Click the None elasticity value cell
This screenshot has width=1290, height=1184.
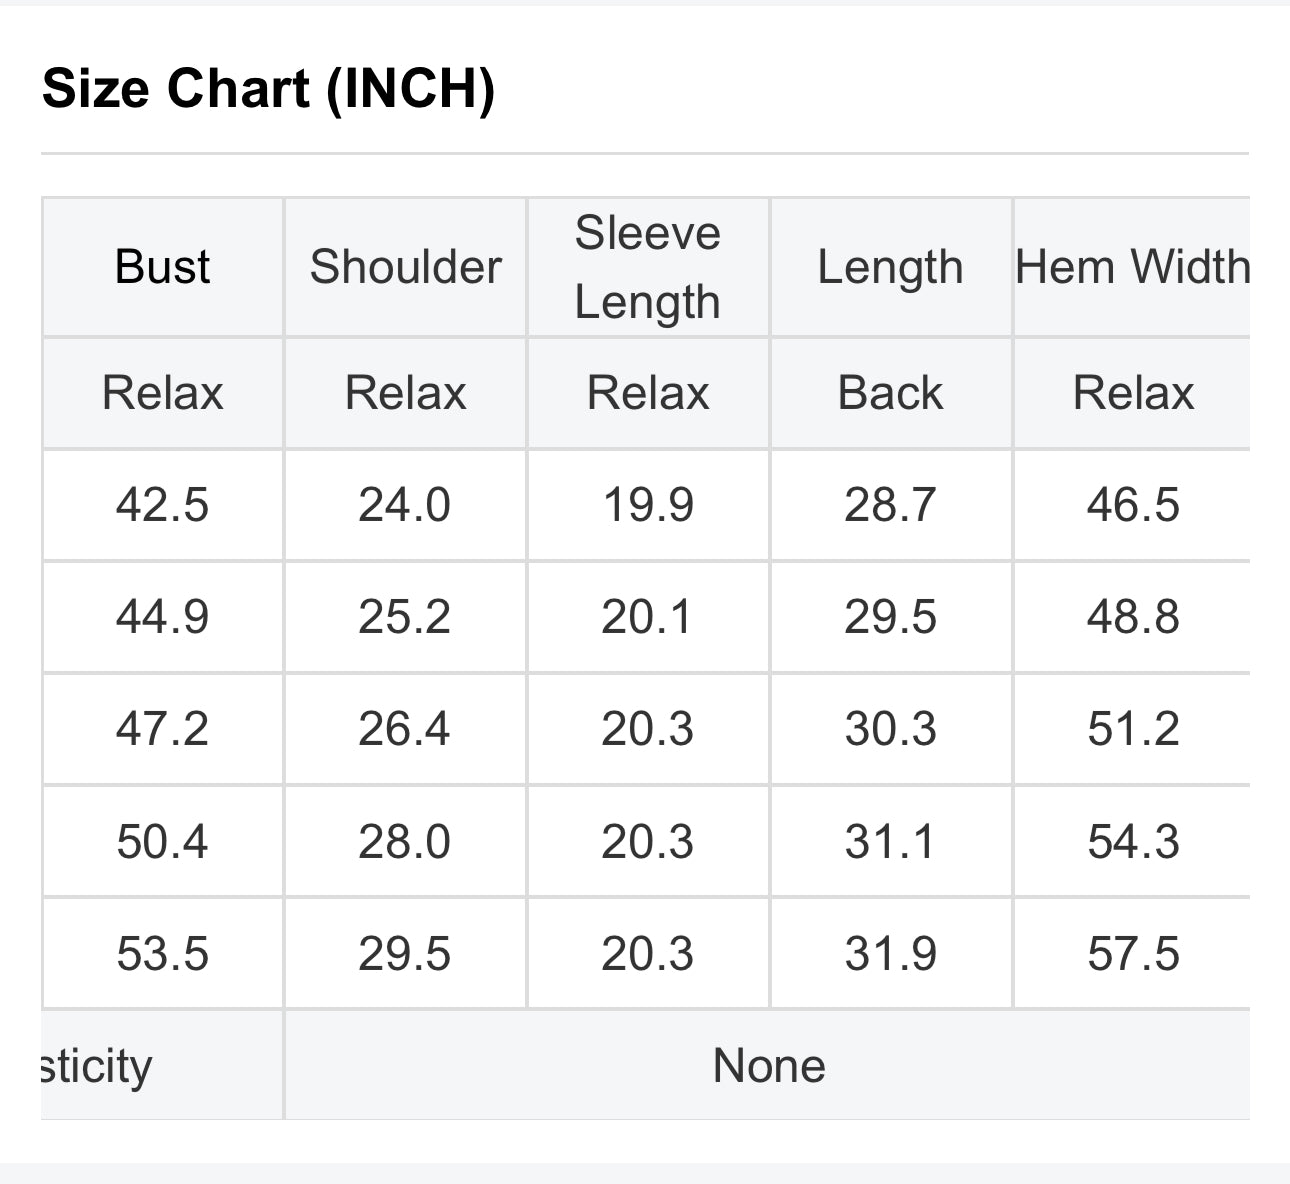[x=768, y=1065]
